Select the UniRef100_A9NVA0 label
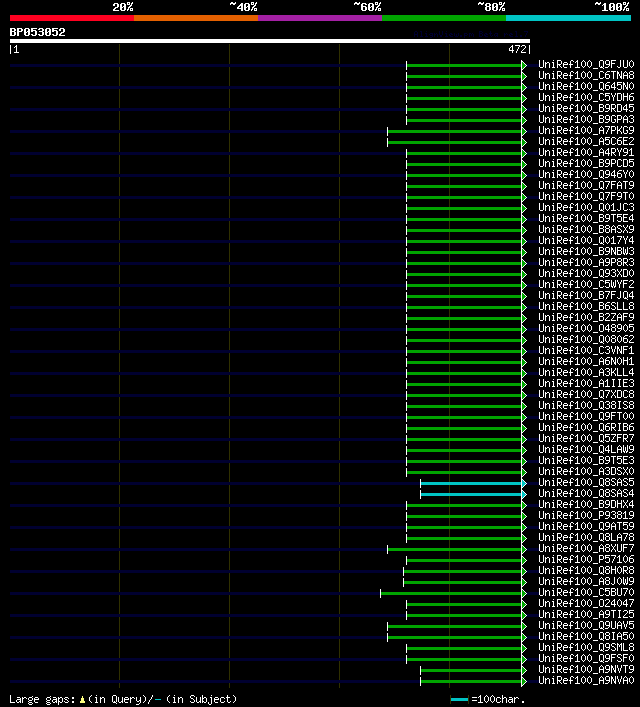 [586, 680]
